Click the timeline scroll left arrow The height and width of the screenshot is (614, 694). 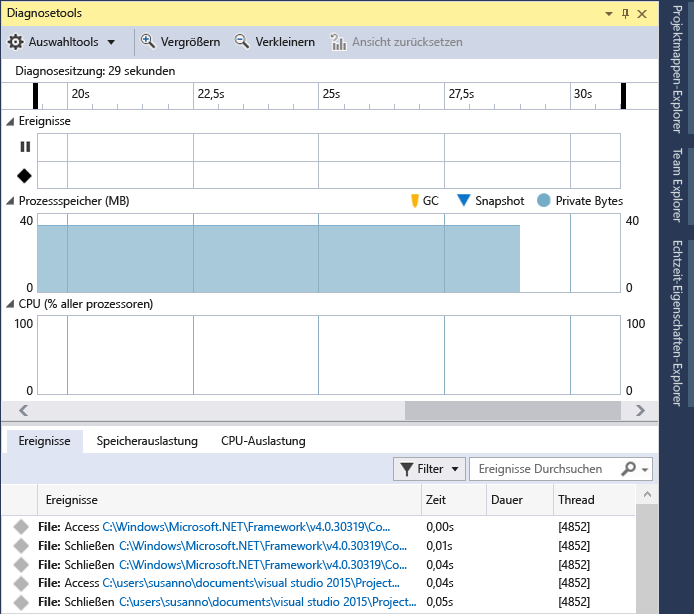pyautogui.click(x=23, y=411)
